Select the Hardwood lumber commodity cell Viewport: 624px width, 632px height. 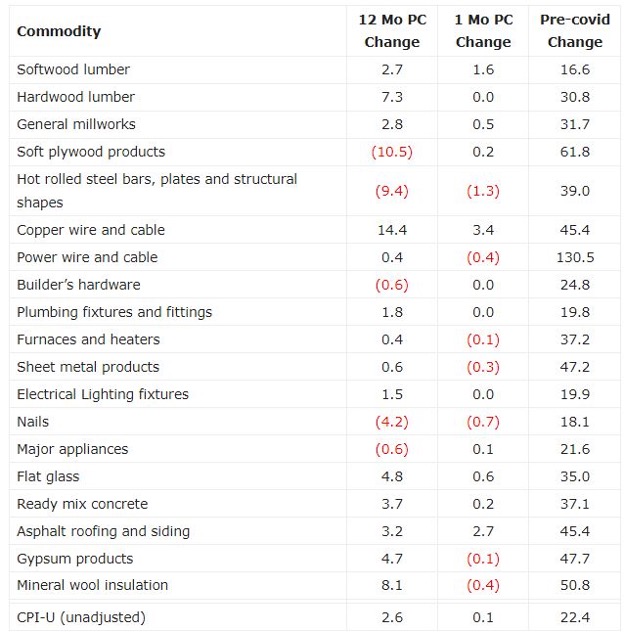pos(76,97)
